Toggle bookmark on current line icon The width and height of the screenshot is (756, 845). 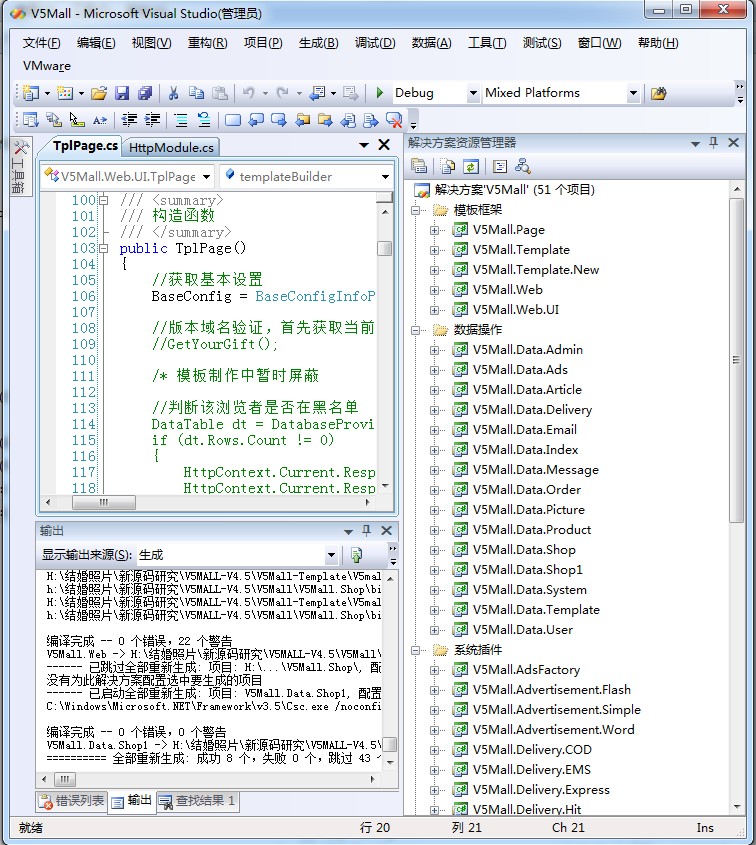click(233, 120)
